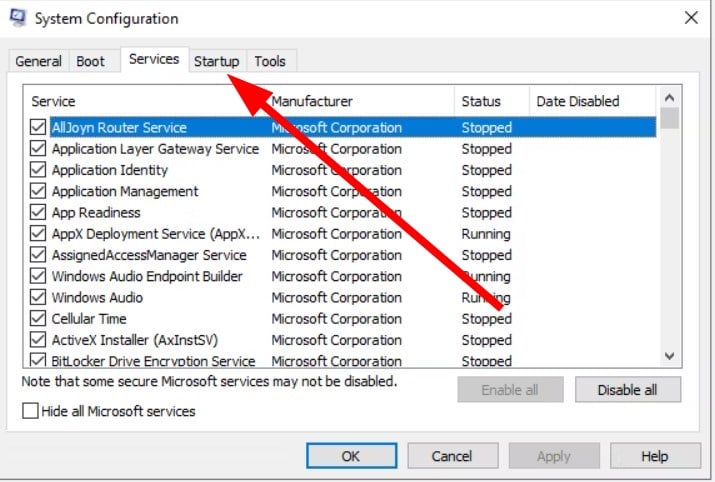Viewport: 715px width, 482px height.
Task: Switch to the Startup tab
Action: [x=216, y=61]
